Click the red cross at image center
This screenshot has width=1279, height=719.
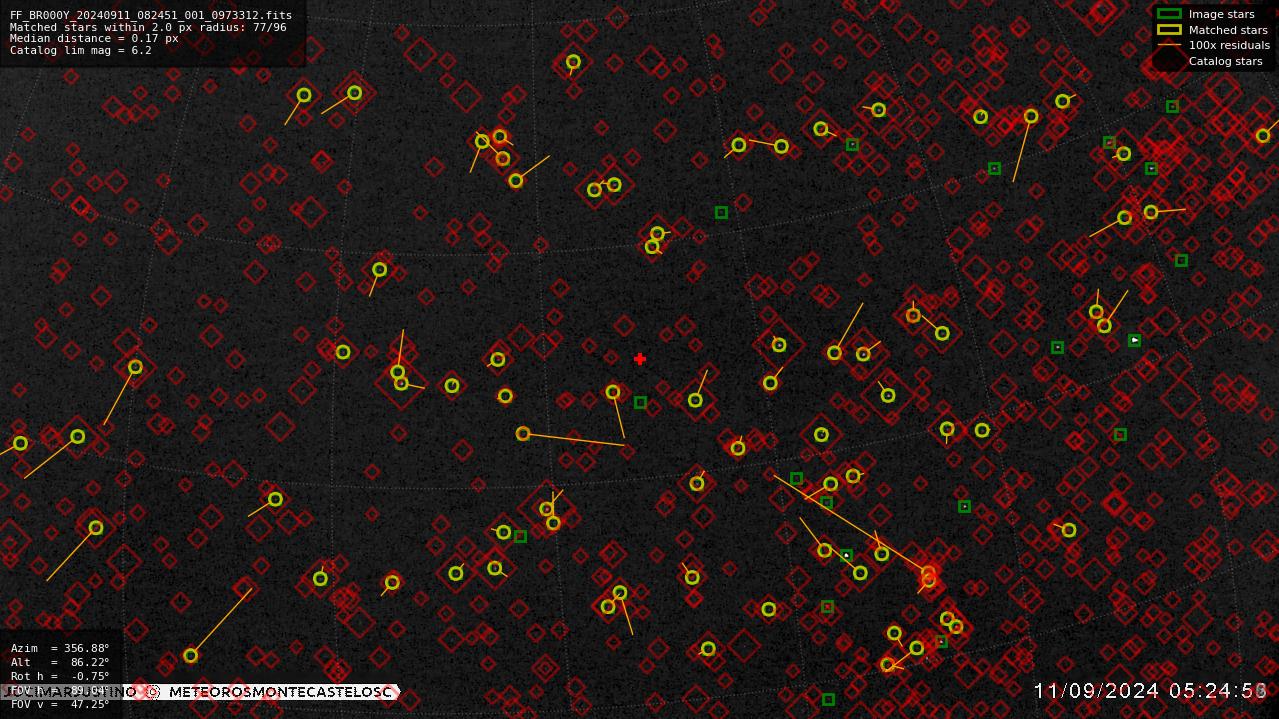pos(640,359)
